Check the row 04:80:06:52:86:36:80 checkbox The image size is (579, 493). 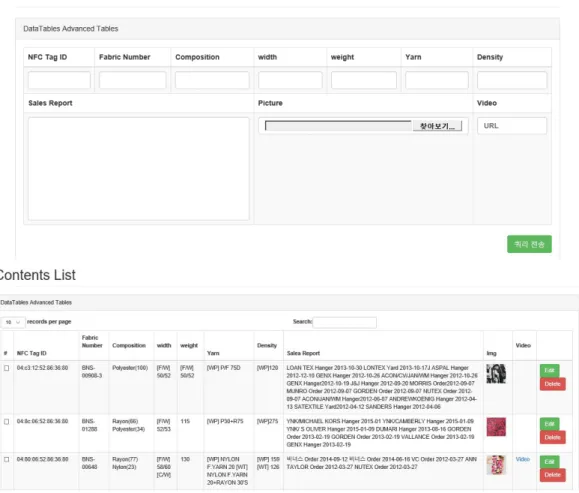coord(7,459)
